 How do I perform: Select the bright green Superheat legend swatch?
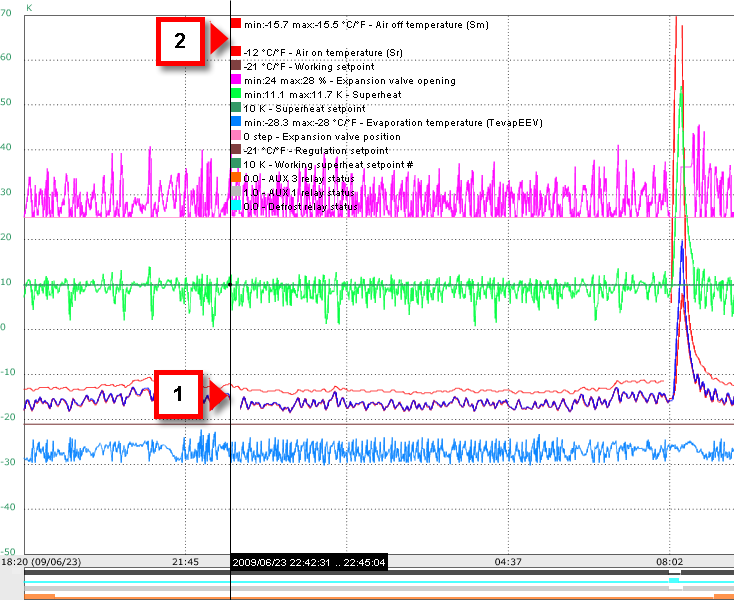click(x=236, y=93)
